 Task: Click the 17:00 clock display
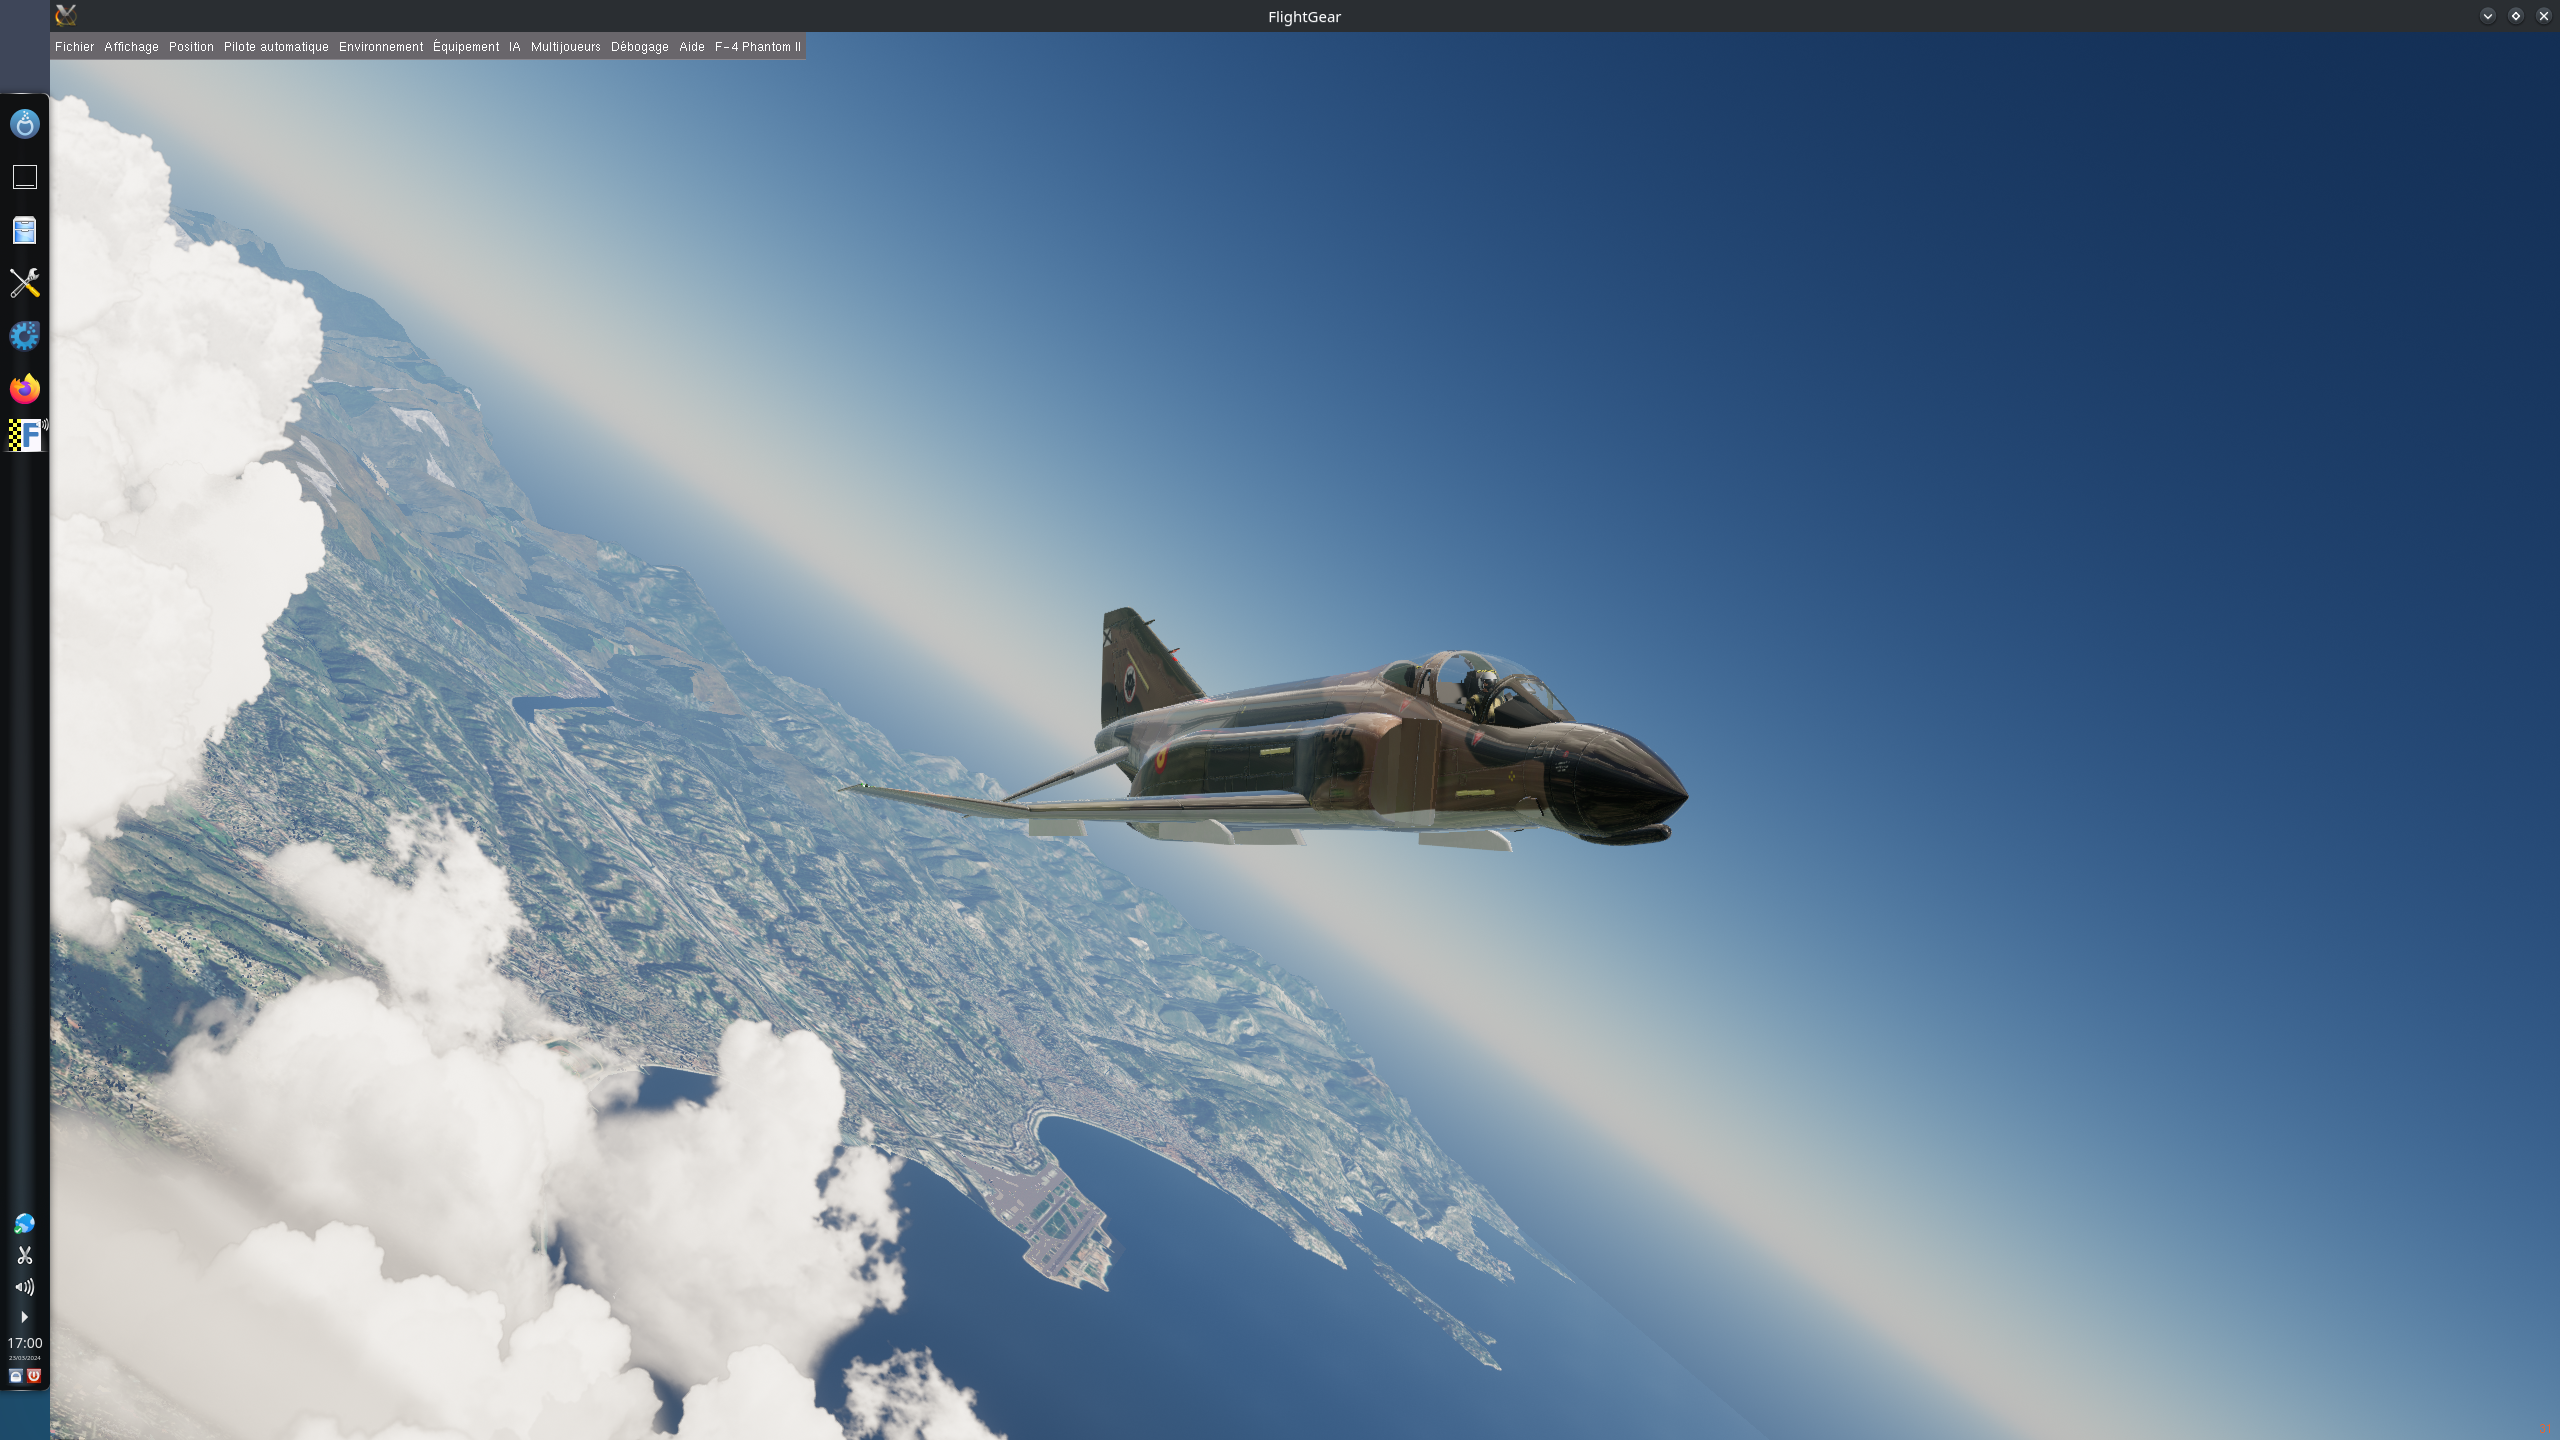tap(24, 1344)
